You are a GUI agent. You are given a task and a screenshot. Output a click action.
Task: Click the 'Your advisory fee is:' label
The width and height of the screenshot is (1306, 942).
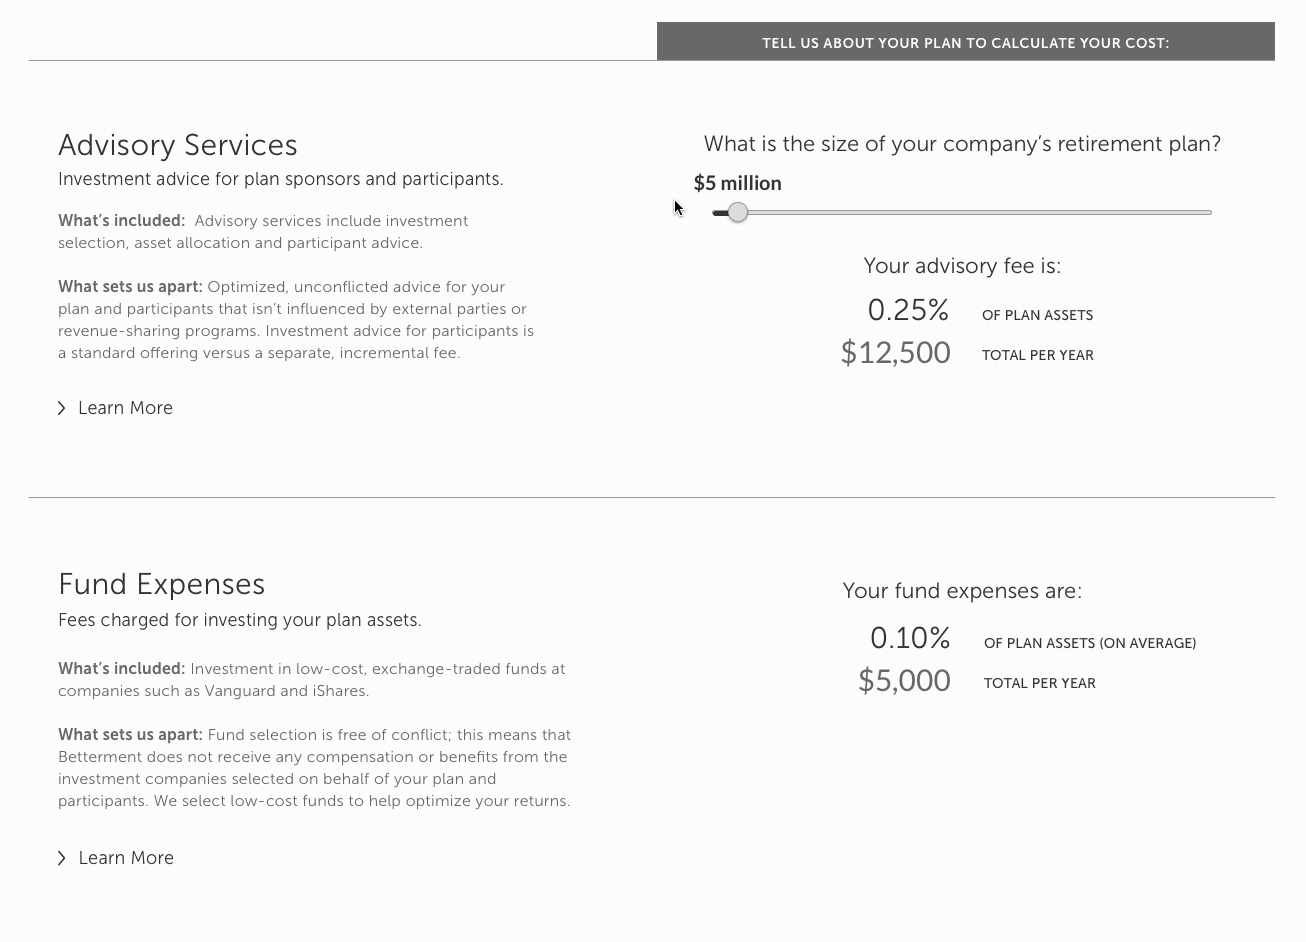pos(962,266)
